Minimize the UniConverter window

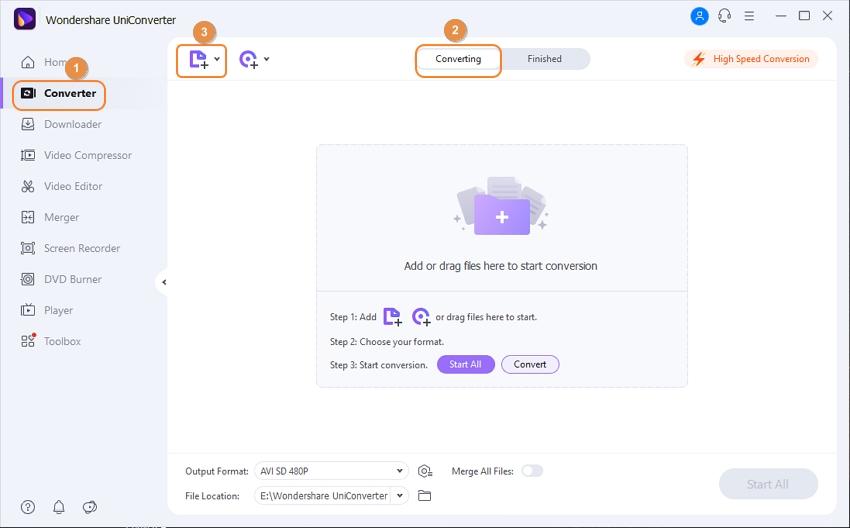tap(781, 16)
